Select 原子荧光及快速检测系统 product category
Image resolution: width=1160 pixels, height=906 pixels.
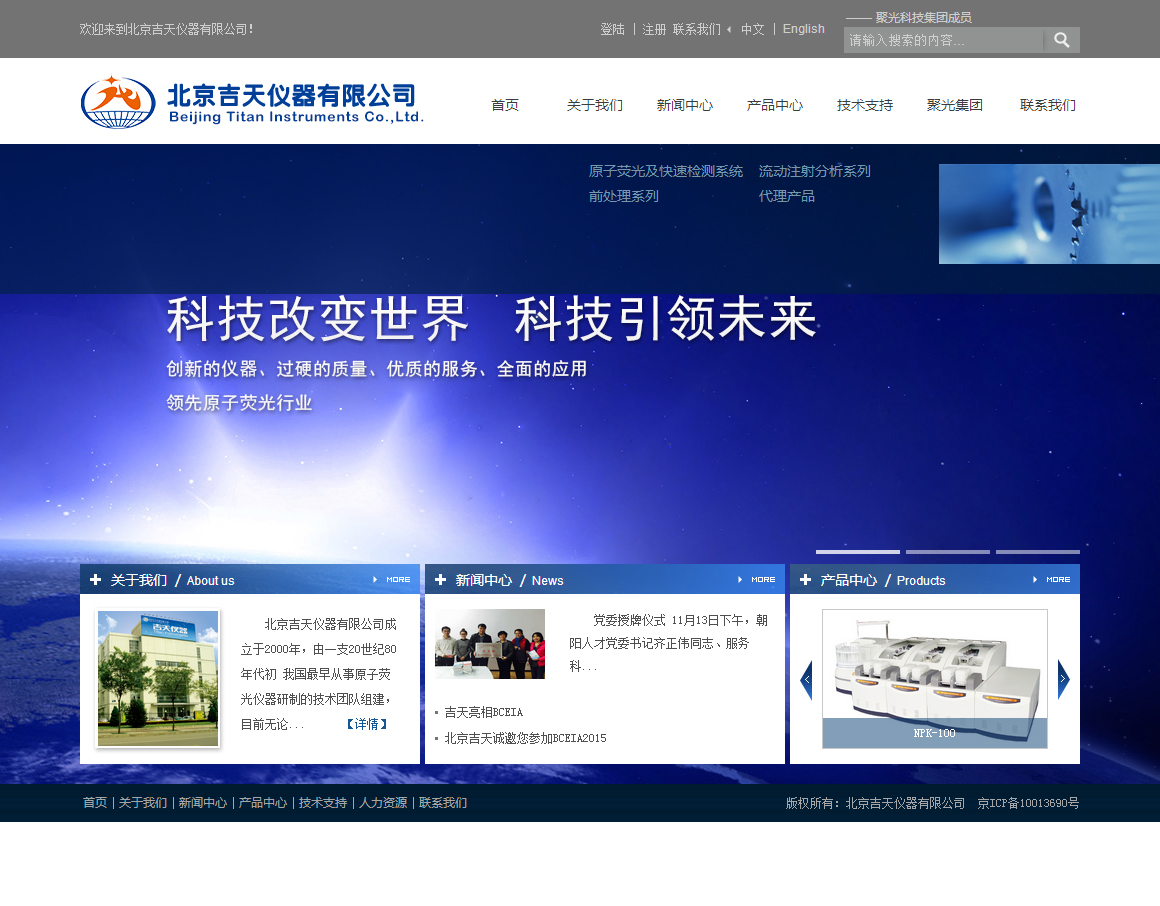click(666, 172)
